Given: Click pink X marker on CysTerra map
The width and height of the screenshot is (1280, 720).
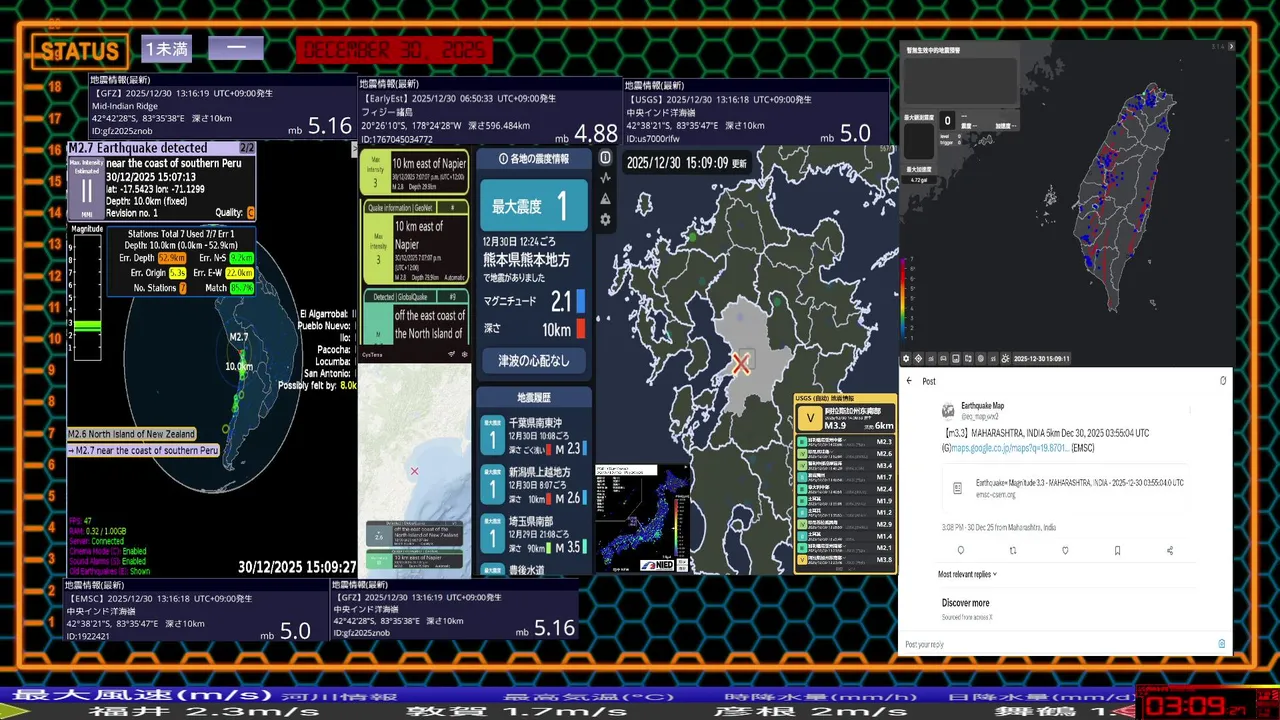Looking at the screenshot, I should (414, 471).
